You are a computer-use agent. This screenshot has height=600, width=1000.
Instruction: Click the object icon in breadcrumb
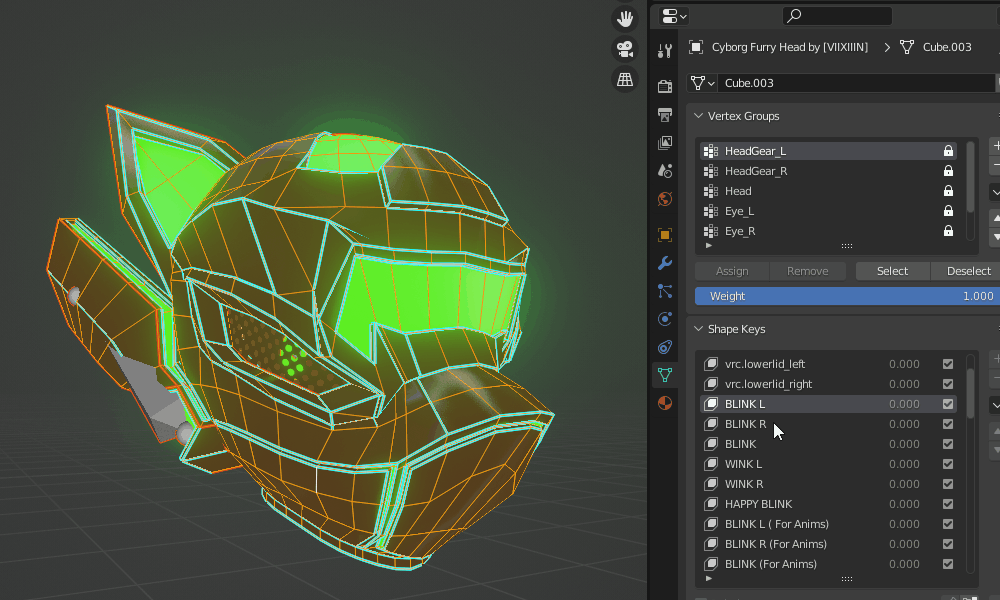click(696, 47)
